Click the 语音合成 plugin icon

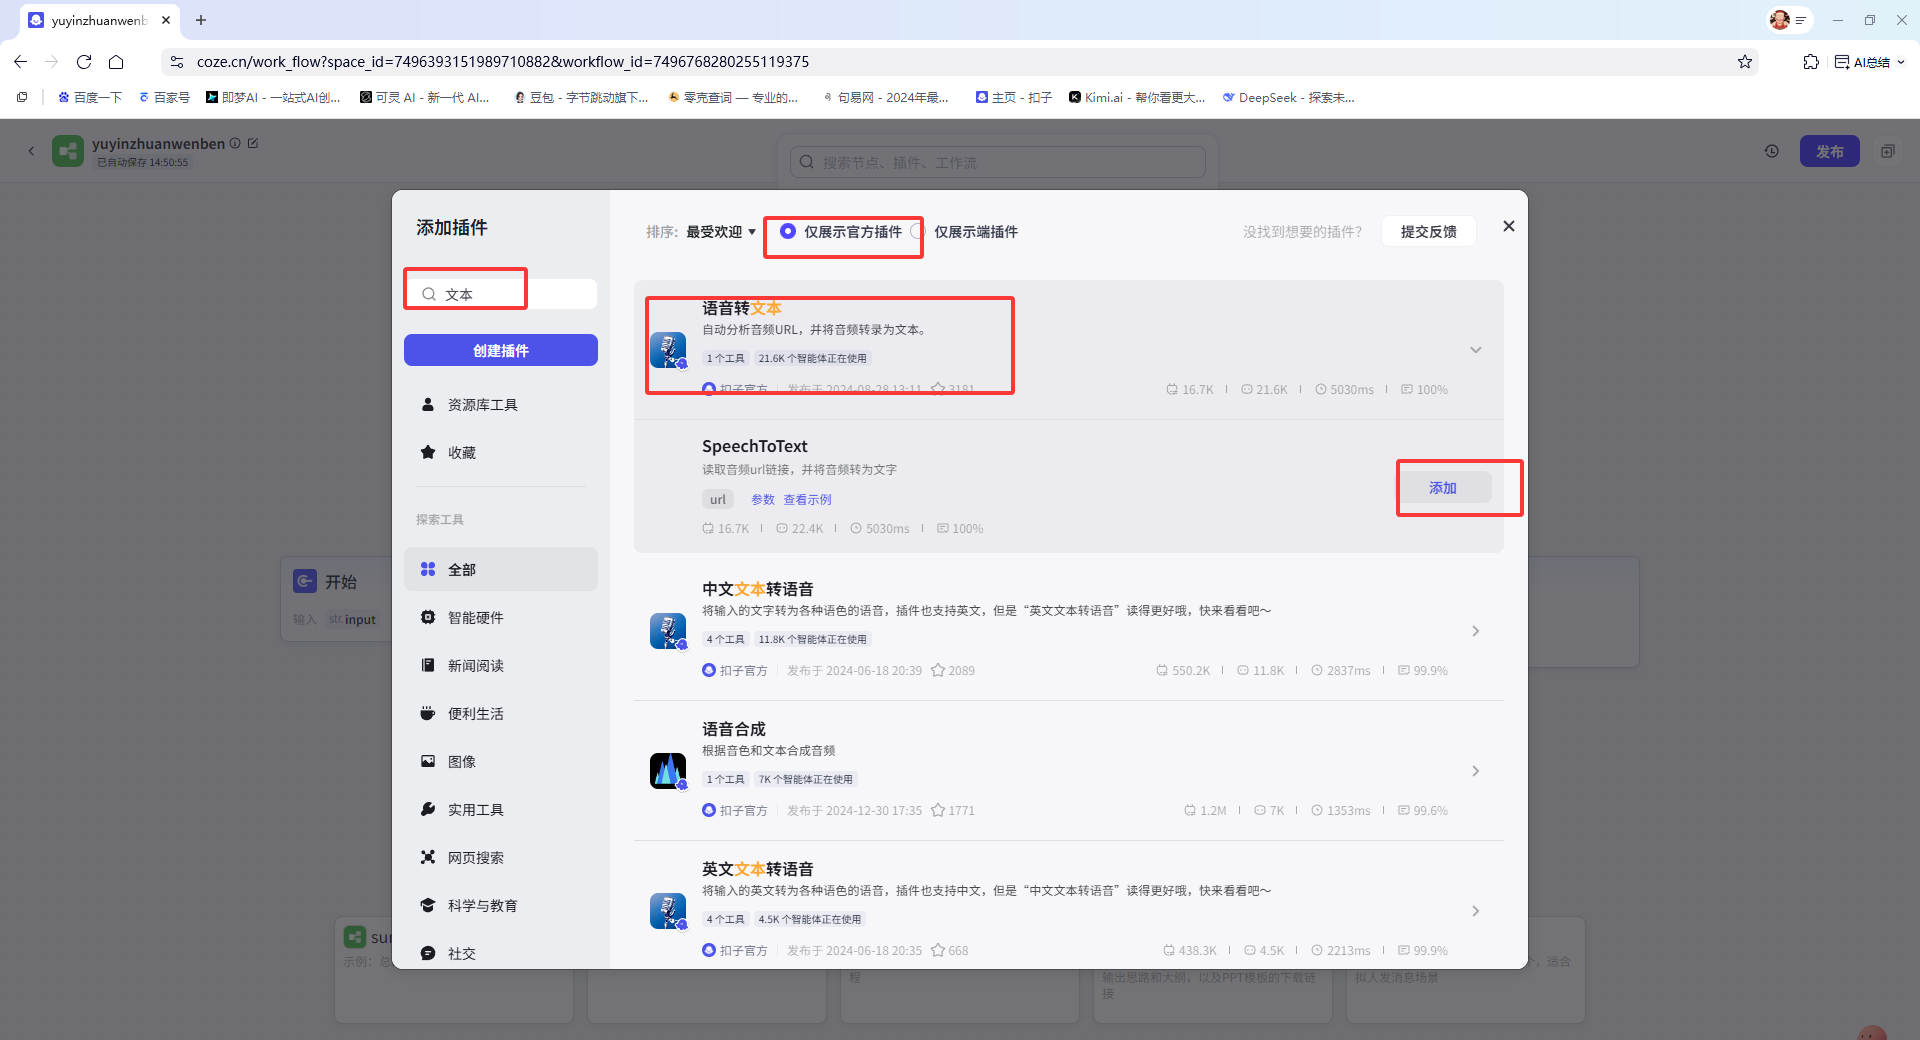tap(668, 771)
